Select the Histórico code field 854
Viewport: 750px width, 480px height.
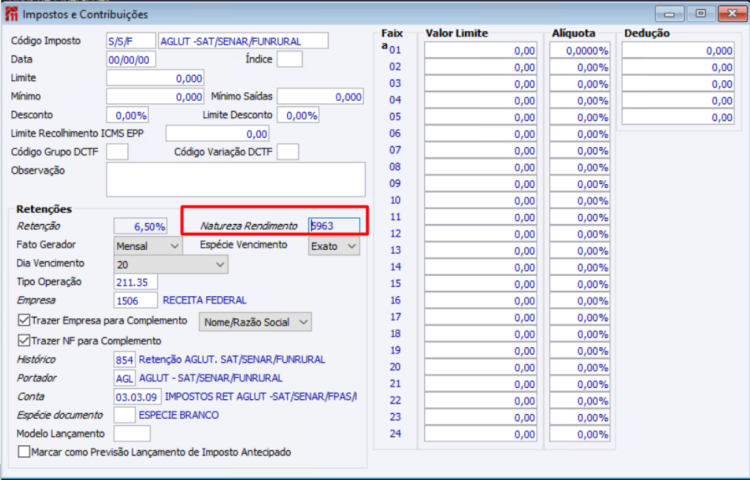[x=124, y=360]
